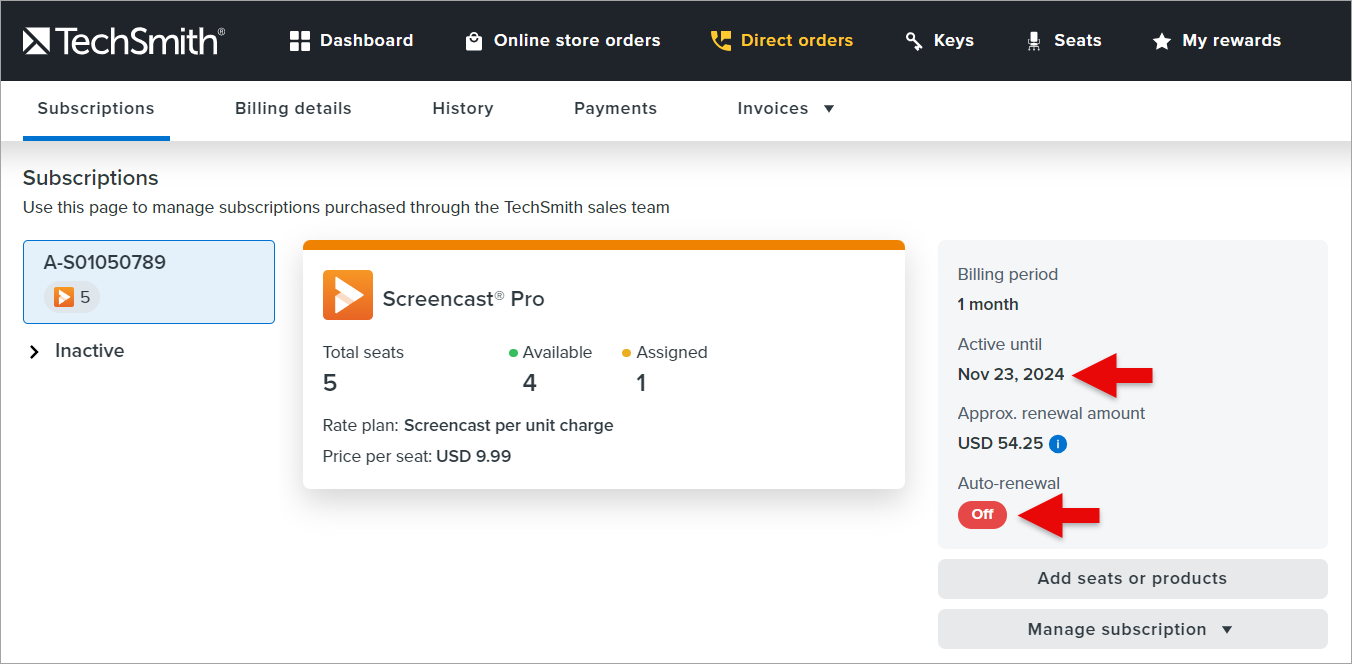
Task: Expand the Inactive subscriptions list
Action: click(x=35, y=352)
